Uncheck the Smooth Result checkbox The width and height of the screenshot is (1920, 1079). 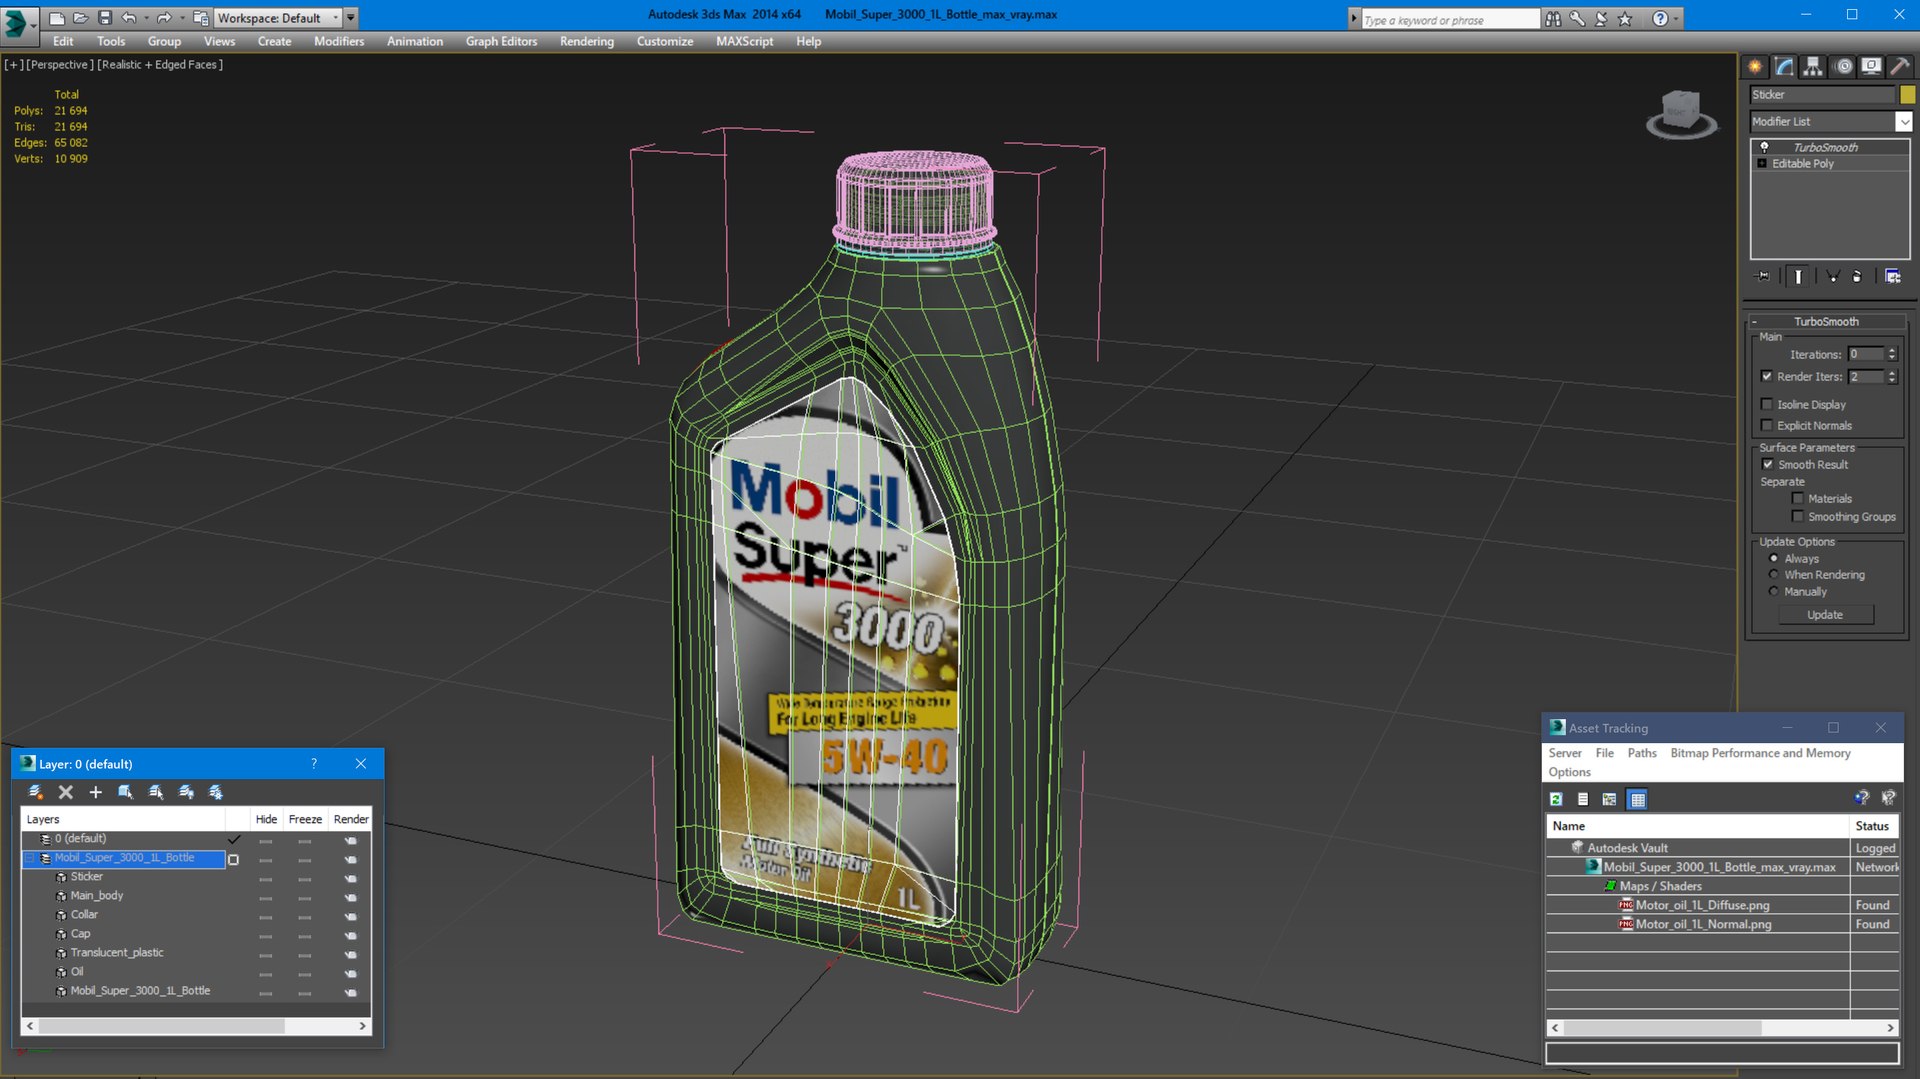(1767, 465)
